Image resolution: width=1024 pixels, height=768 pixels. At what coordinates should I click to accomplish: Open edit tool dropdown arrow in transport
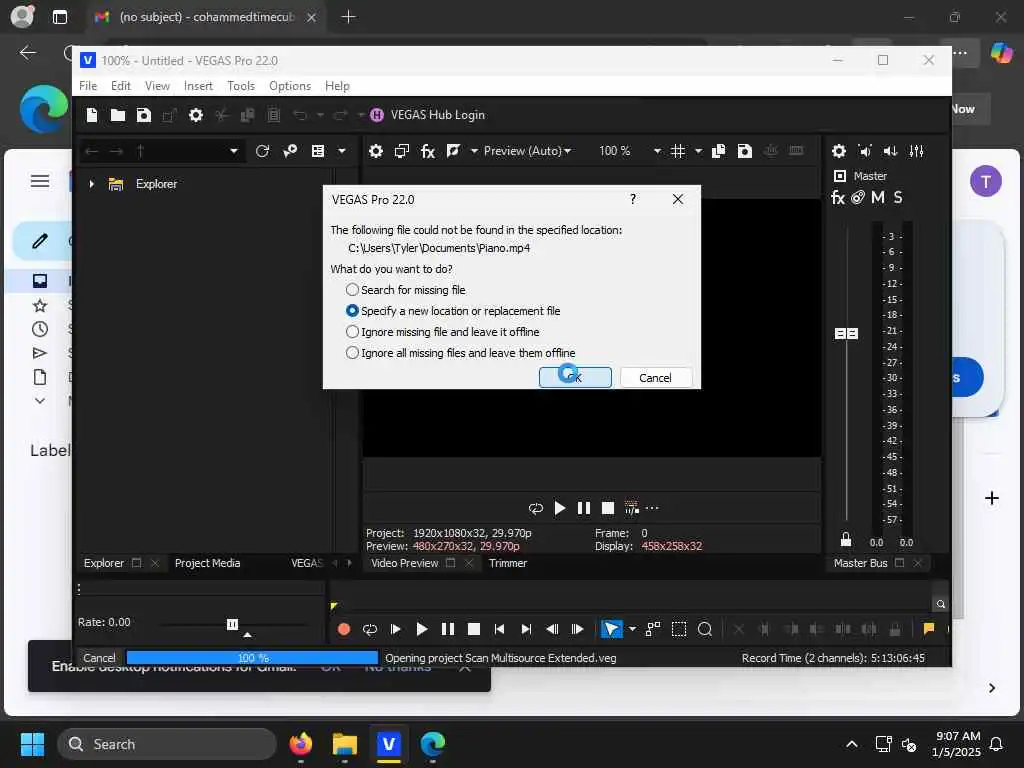pos(632,629)
